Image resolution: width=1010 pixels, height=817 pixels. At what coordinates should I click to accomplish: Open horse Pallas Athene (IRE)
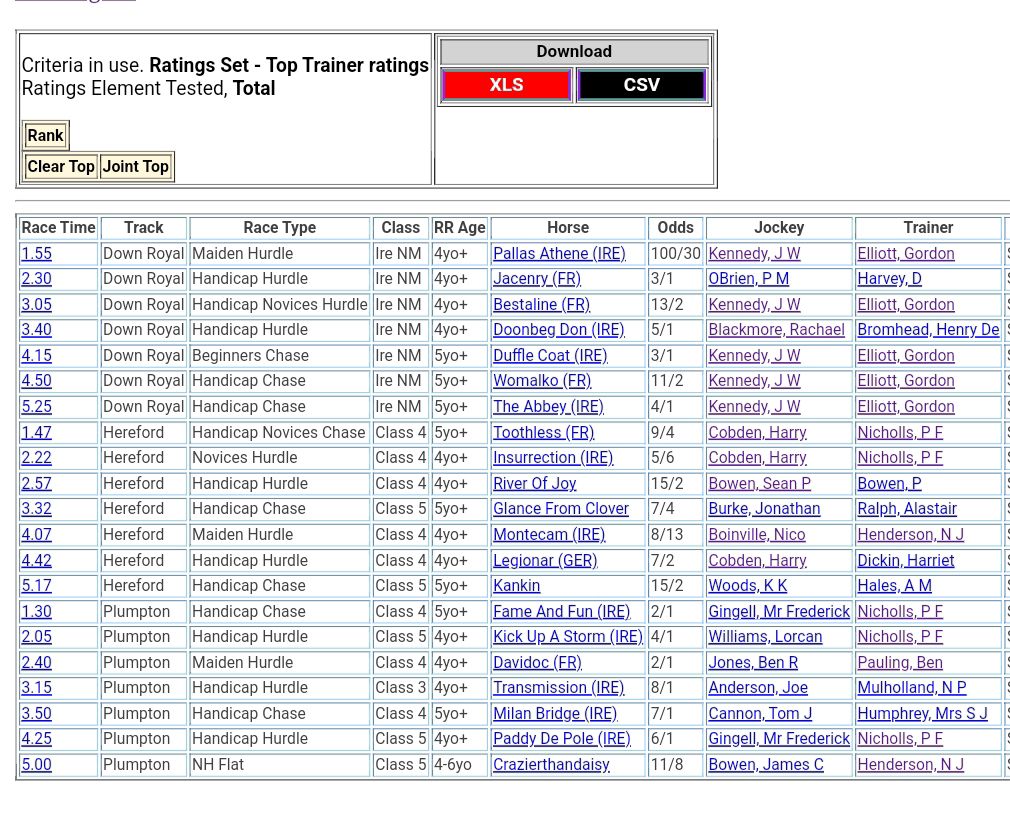(x=559, y=254)
